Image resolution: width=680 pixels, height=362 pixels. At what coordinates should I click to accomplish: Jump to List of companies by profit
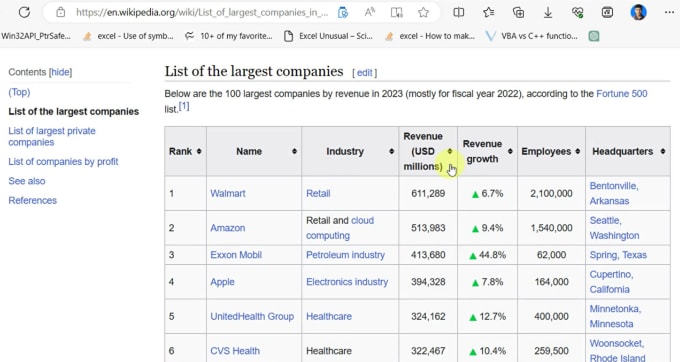(x=63, y=162)
